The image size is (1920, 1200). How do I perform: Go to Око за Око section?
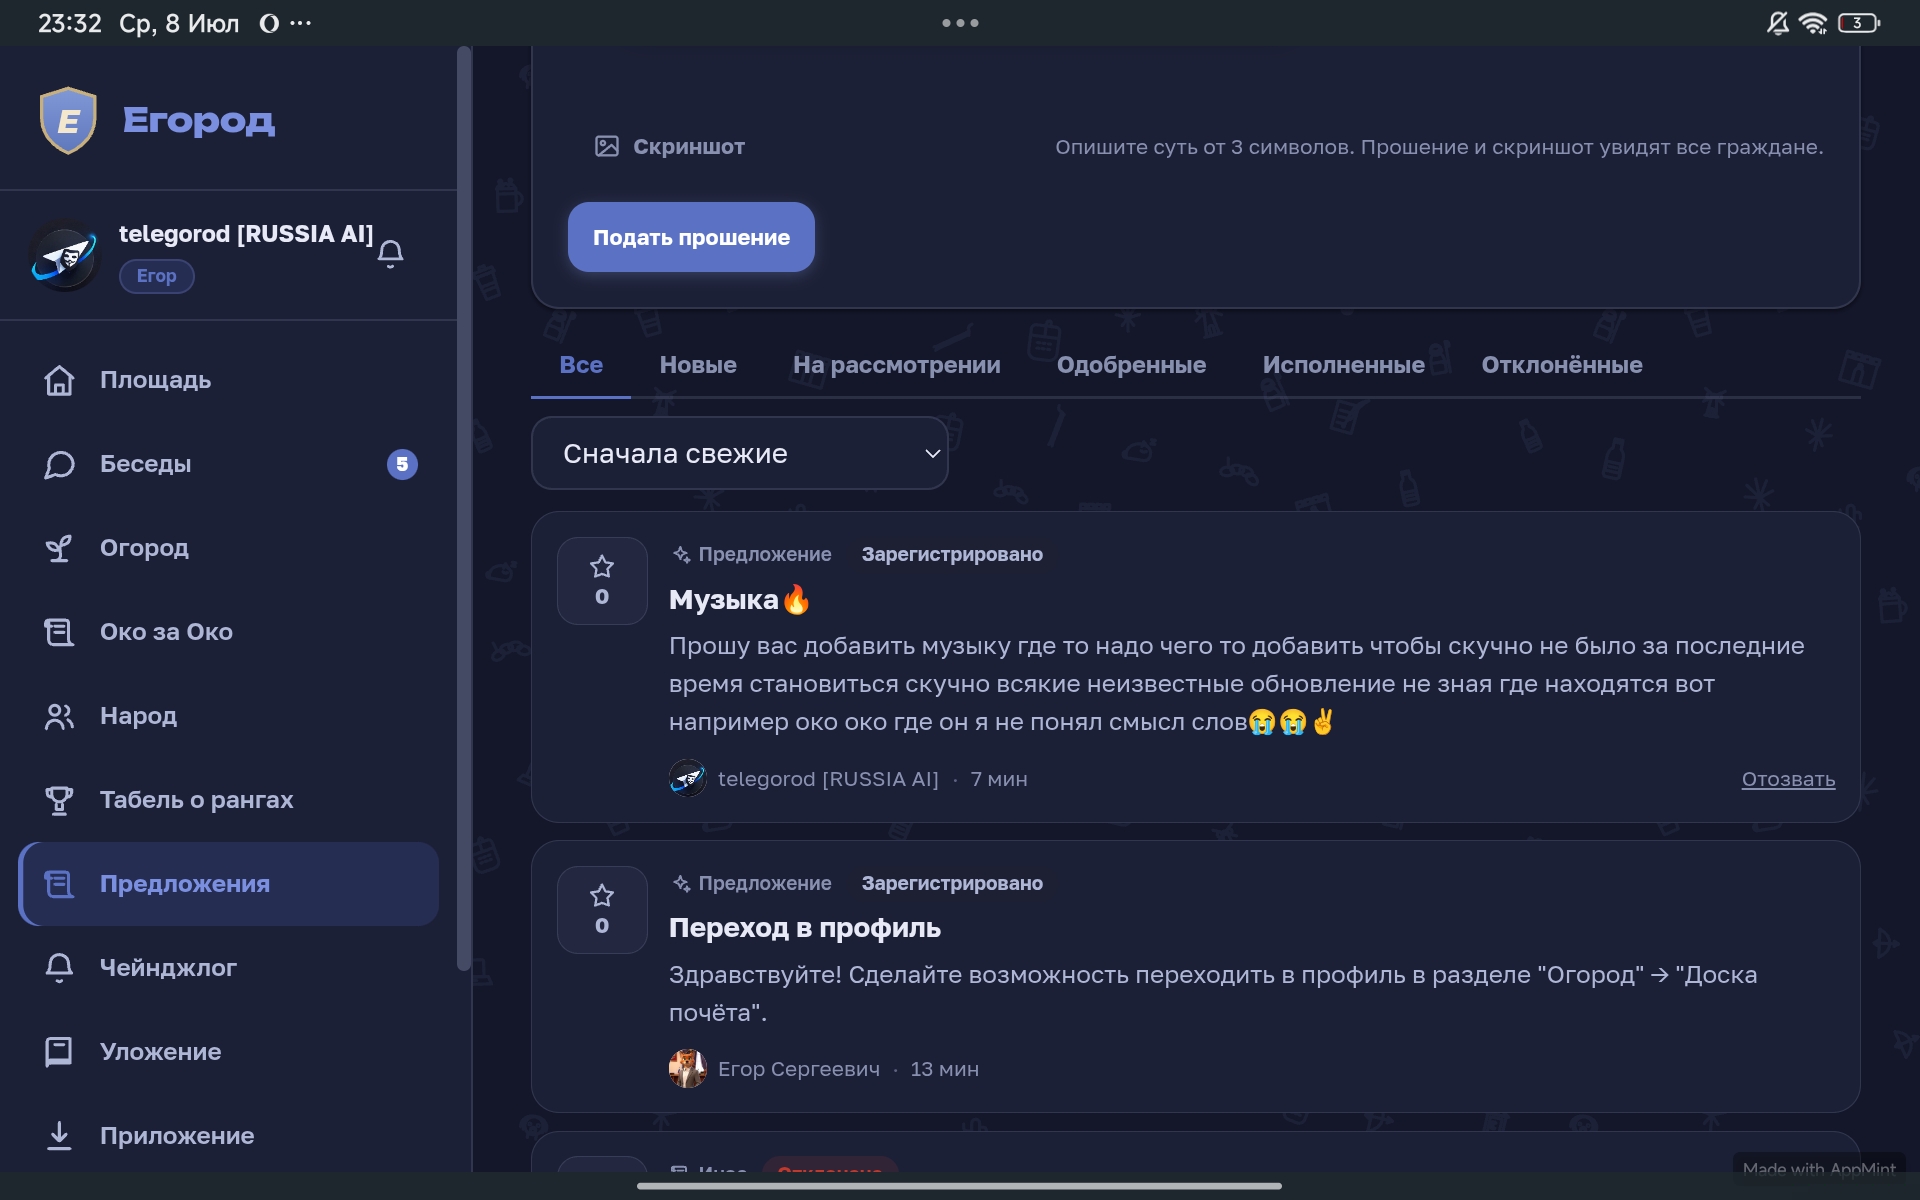[166, 632]
